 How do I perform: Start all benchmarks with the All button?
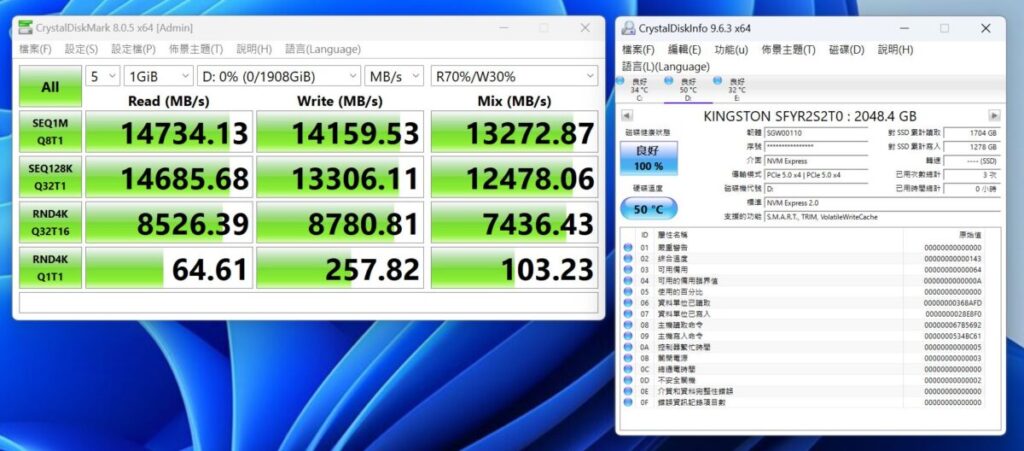pos(50,87)
